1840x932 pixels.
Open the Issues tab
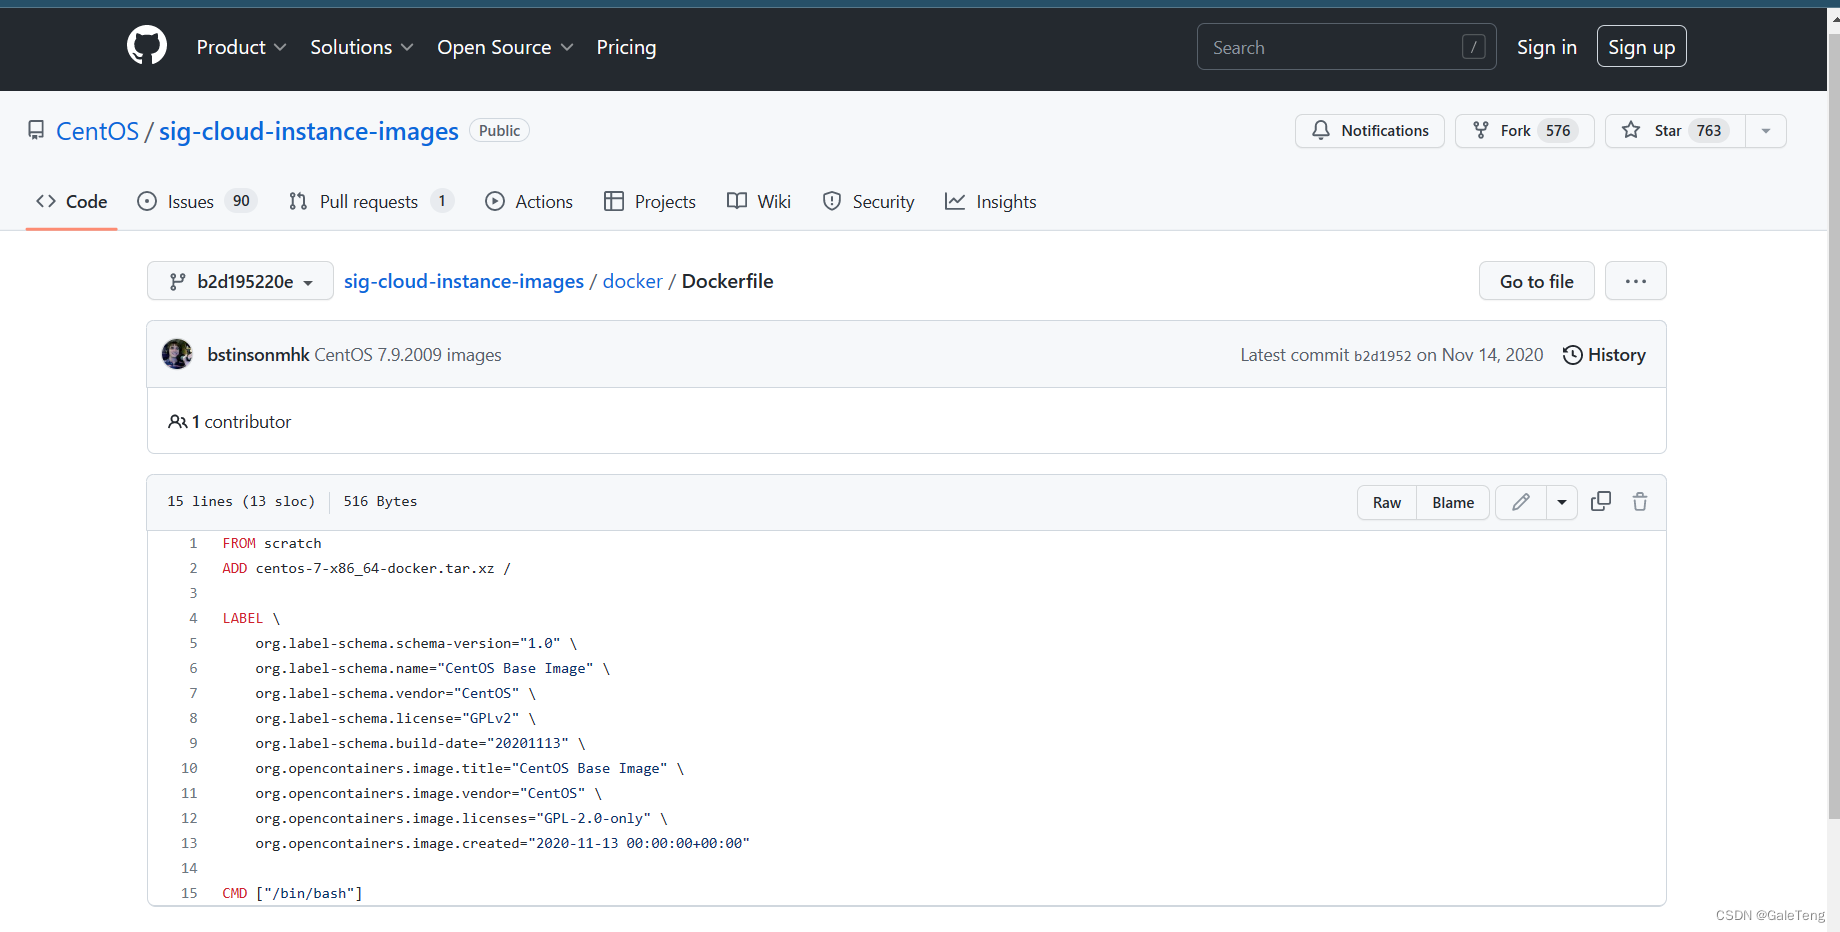click(197, 201)
